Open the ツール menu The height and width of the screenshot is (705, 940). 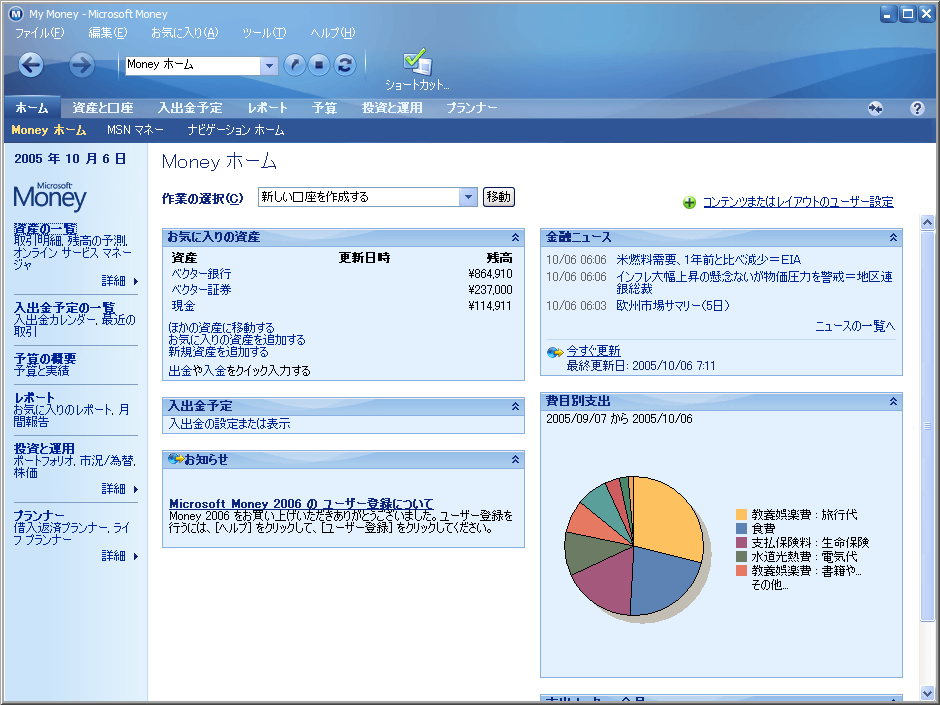pos(264,33)
